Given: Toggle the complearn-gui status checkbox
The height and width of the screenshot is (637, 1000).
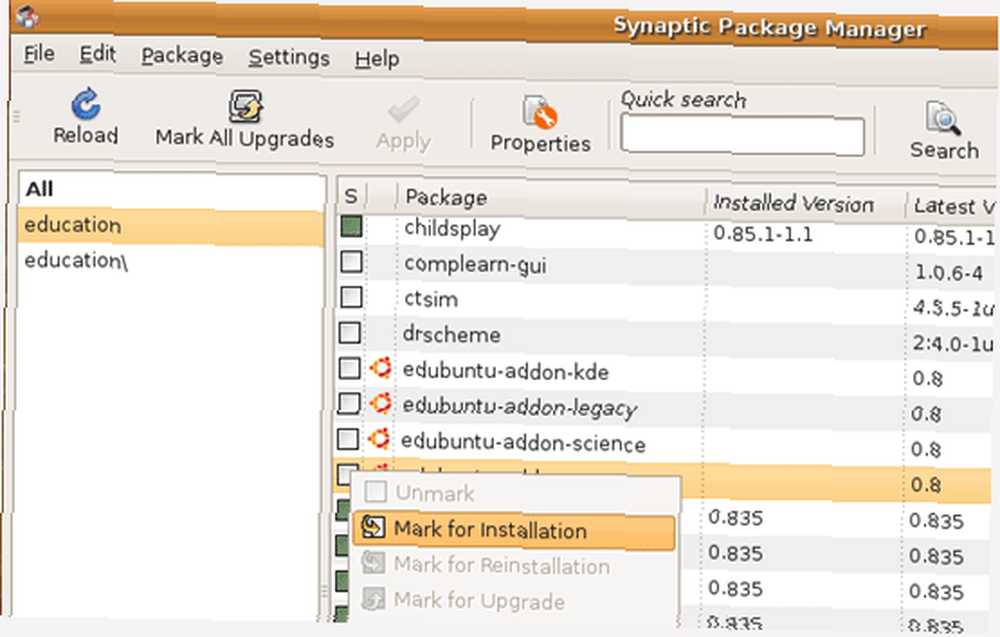Looking at the screenshot, I should click(351, 261).
